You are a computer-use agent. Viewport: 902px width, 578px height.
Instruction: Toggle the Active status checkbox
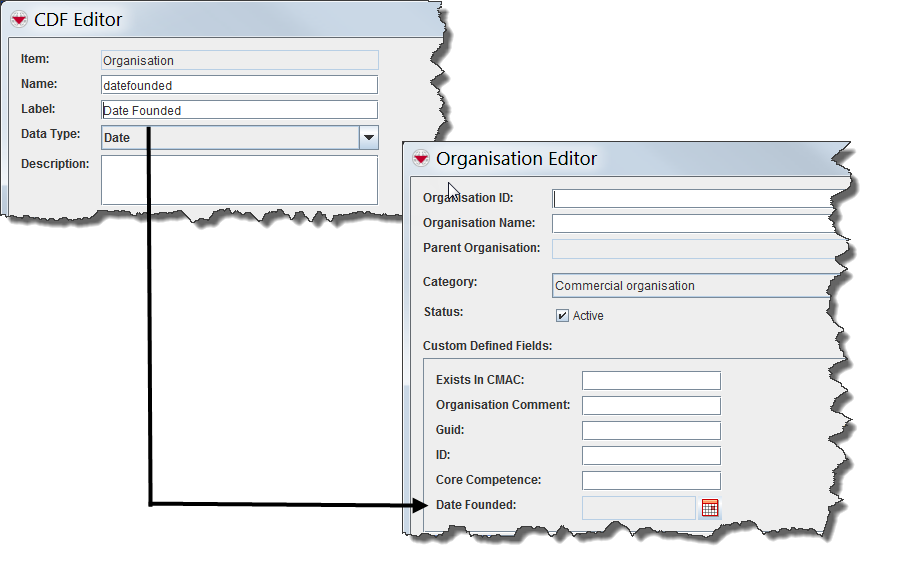tap(563, 316)
